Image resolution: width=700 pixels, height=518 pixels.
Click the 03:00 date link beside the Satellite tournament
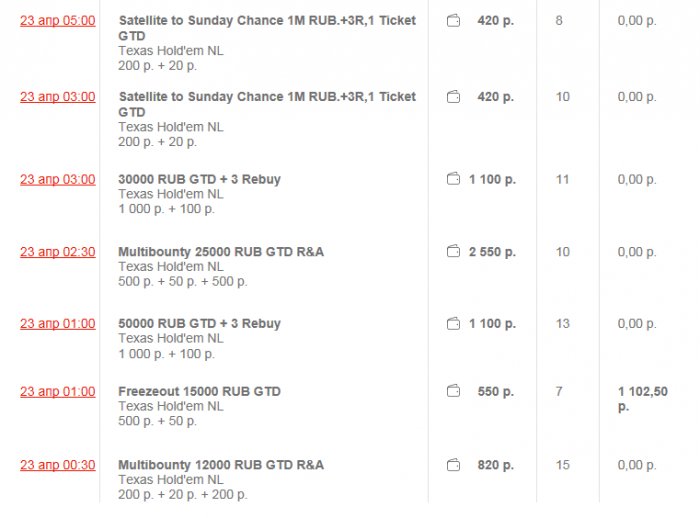tap(58, 97)
